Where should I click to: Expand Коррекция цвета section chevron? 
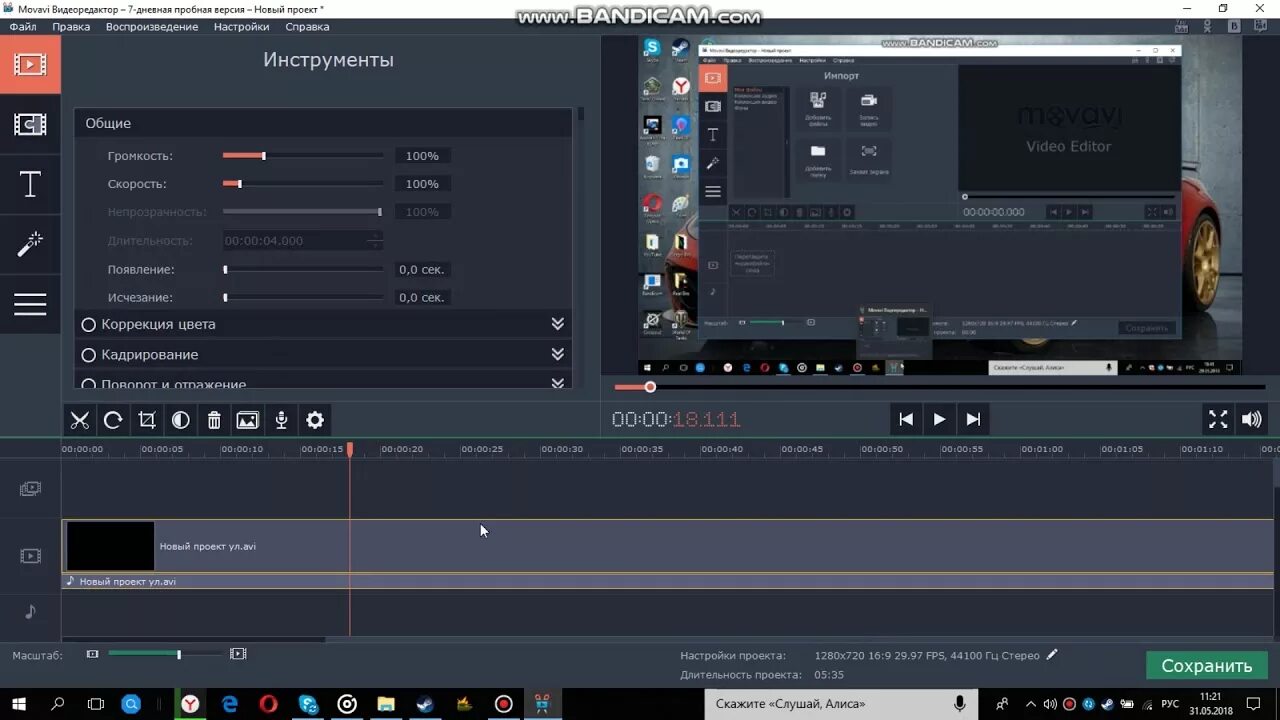(x=558, y=324)
